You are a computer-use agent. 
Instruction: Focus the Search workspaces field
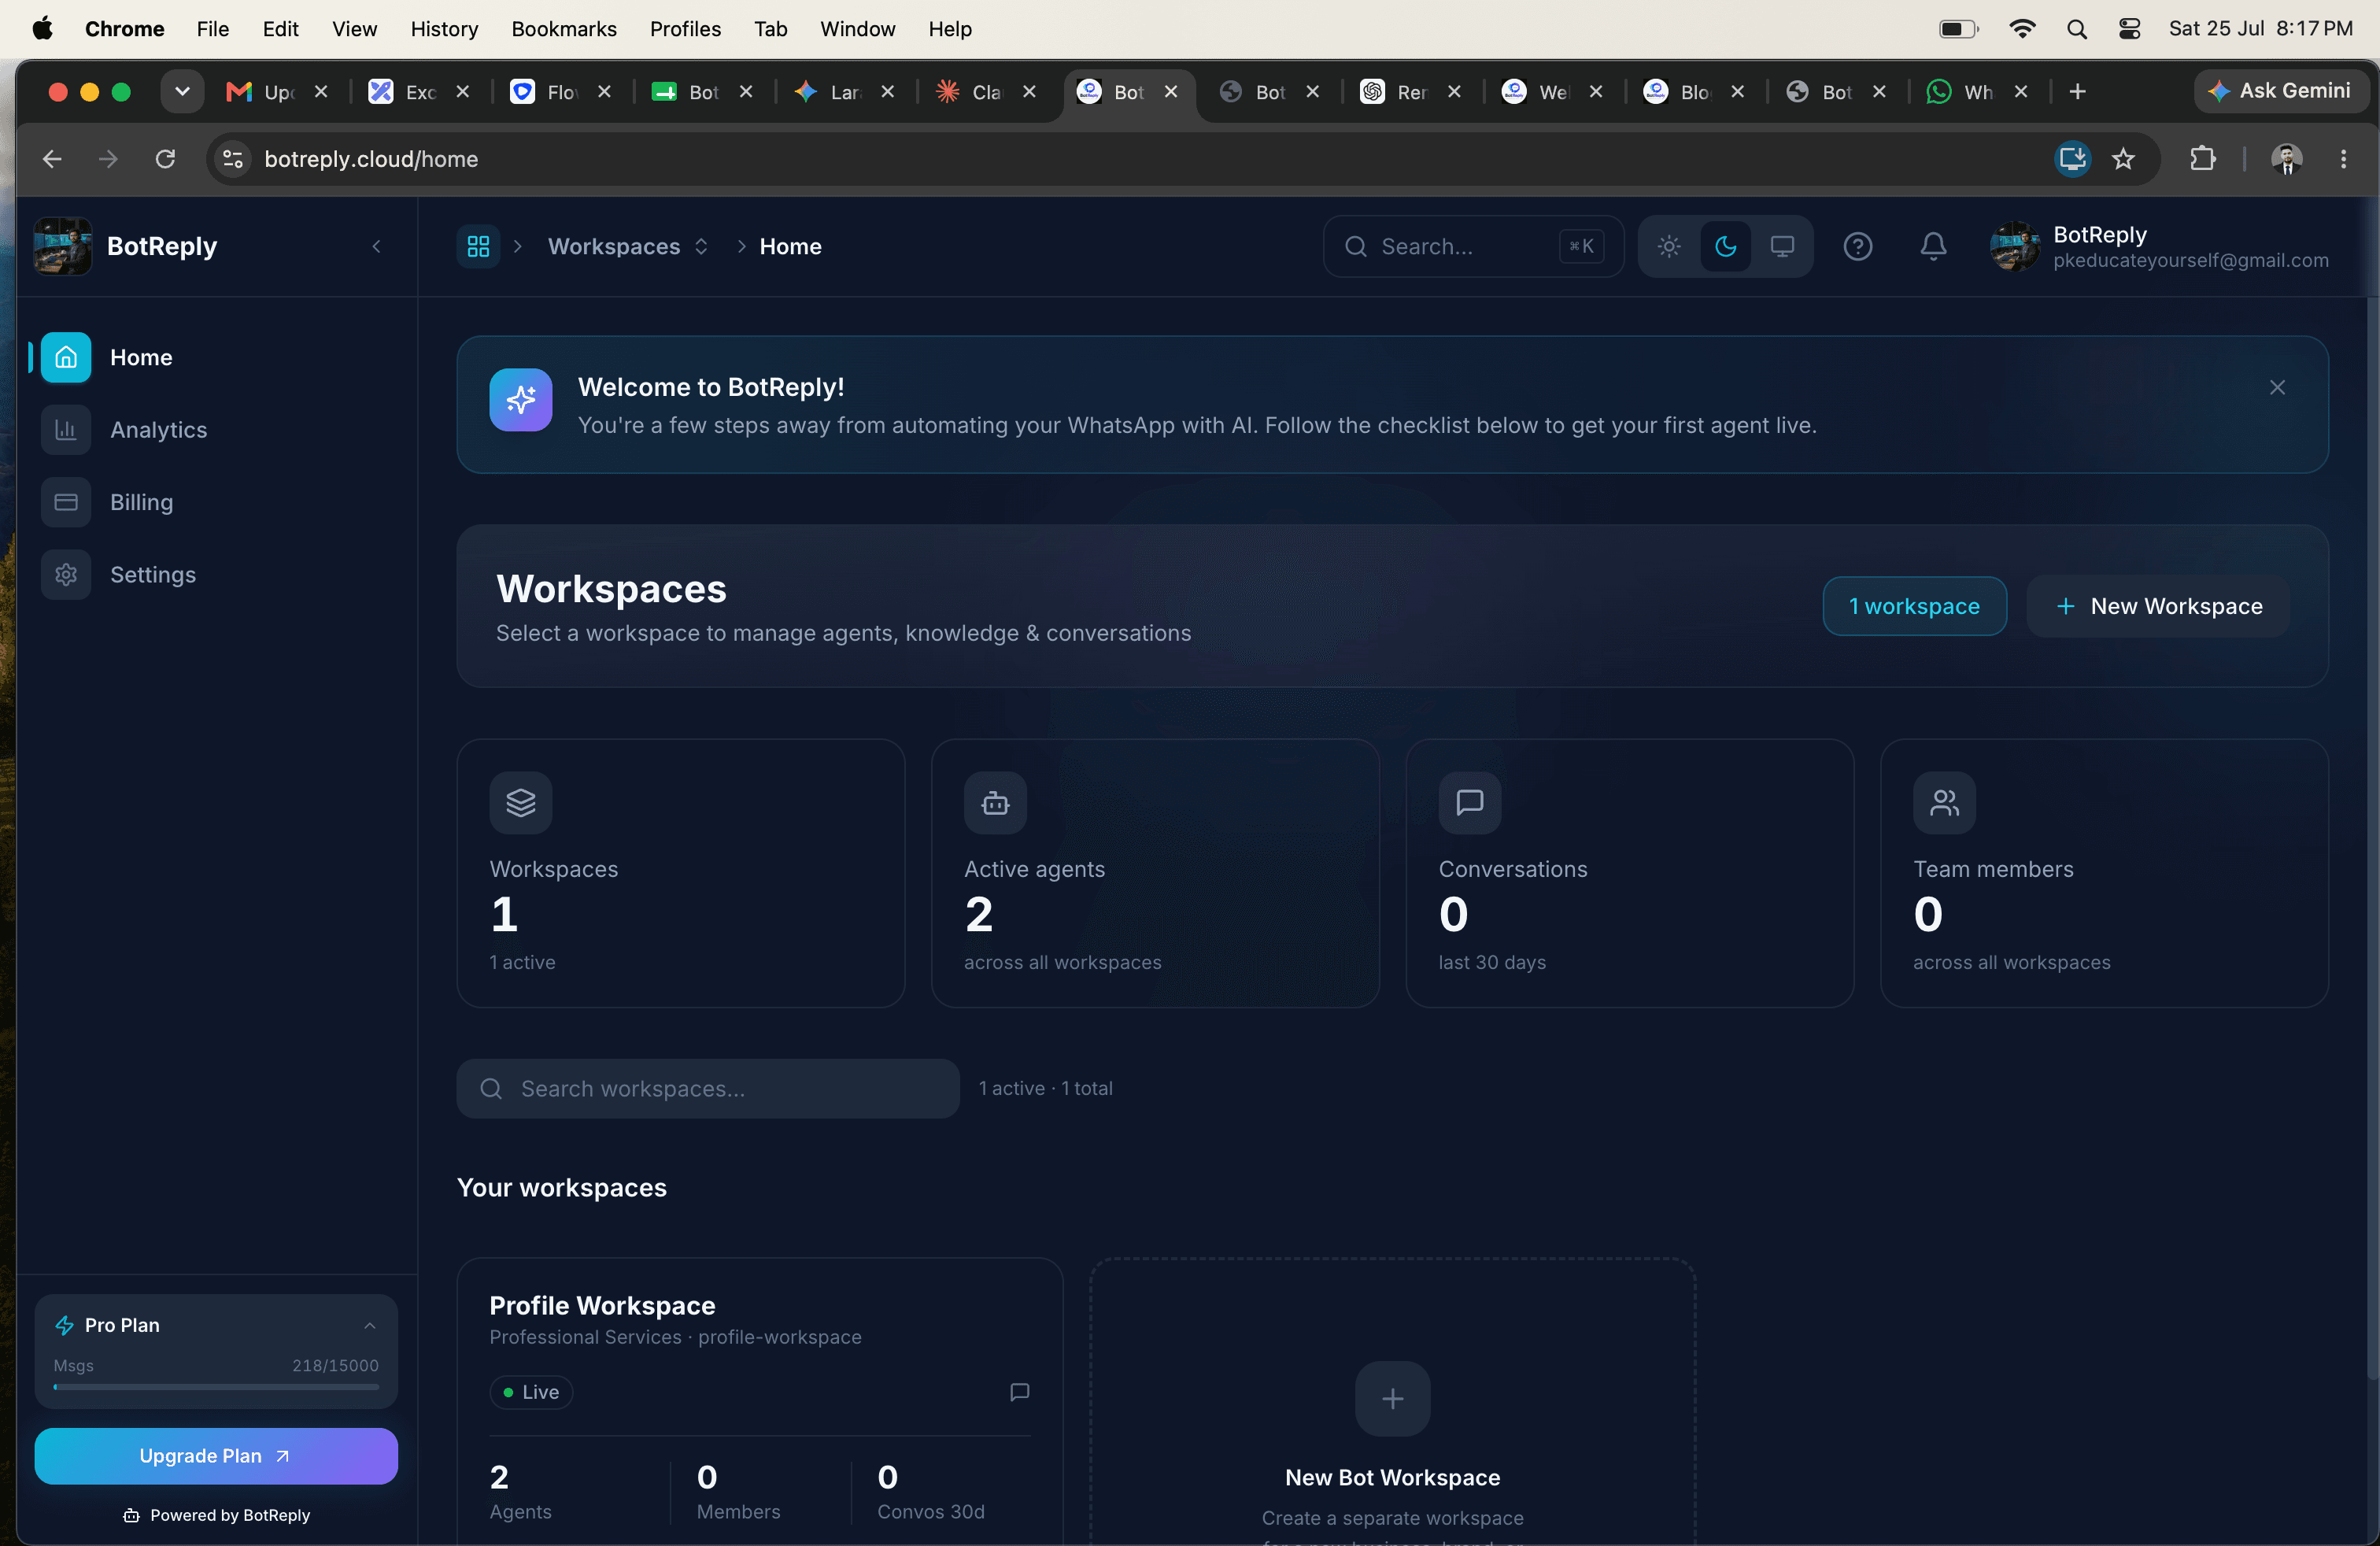(708, 1088)
